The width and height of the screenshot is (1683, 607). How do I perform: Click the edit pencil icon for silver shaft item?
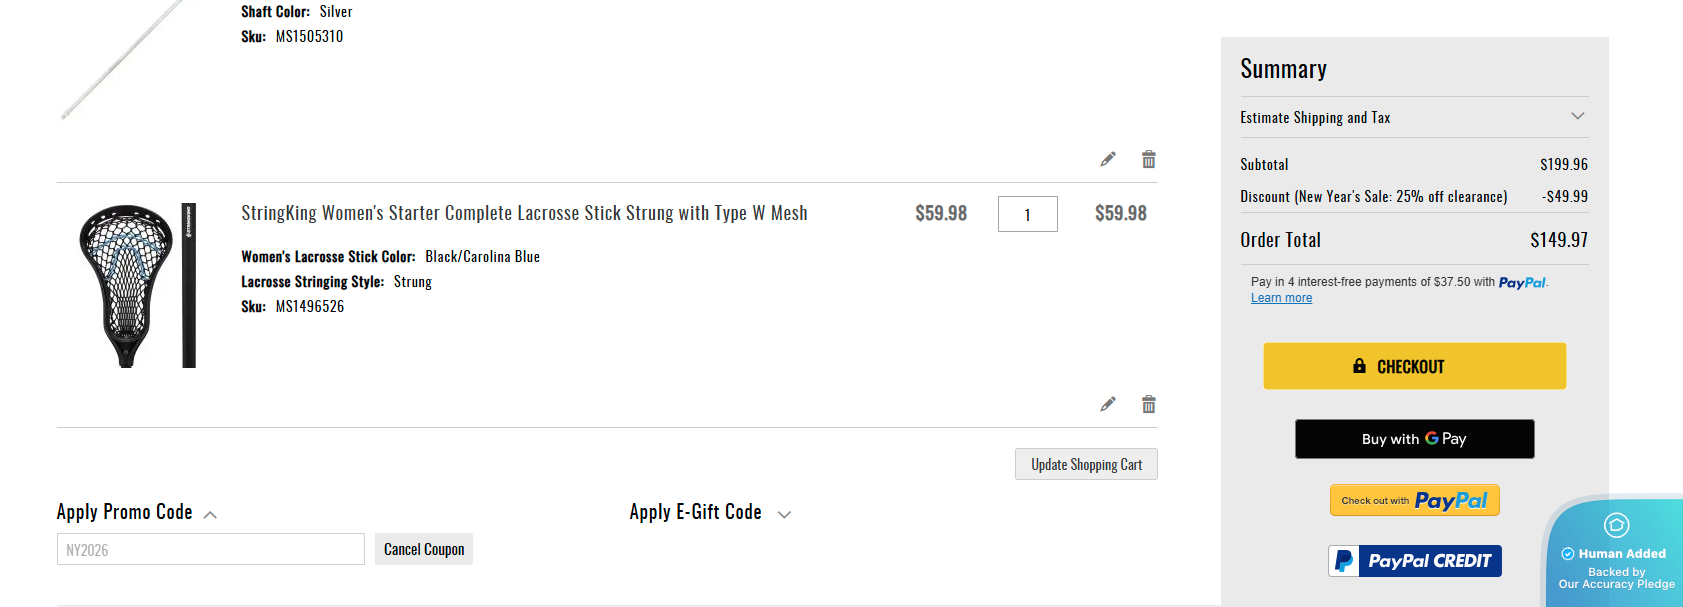[1108, 159]
